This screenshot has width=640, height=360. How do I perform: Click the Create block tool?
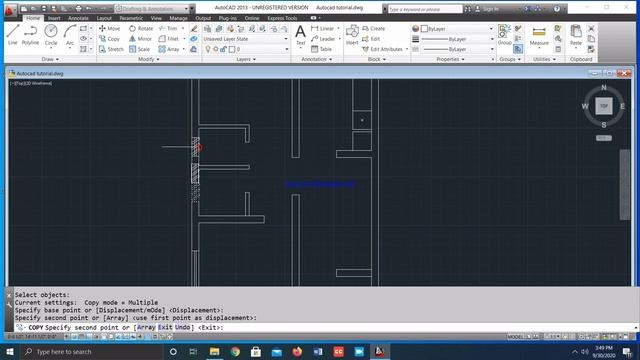click(x=373, y=29)
